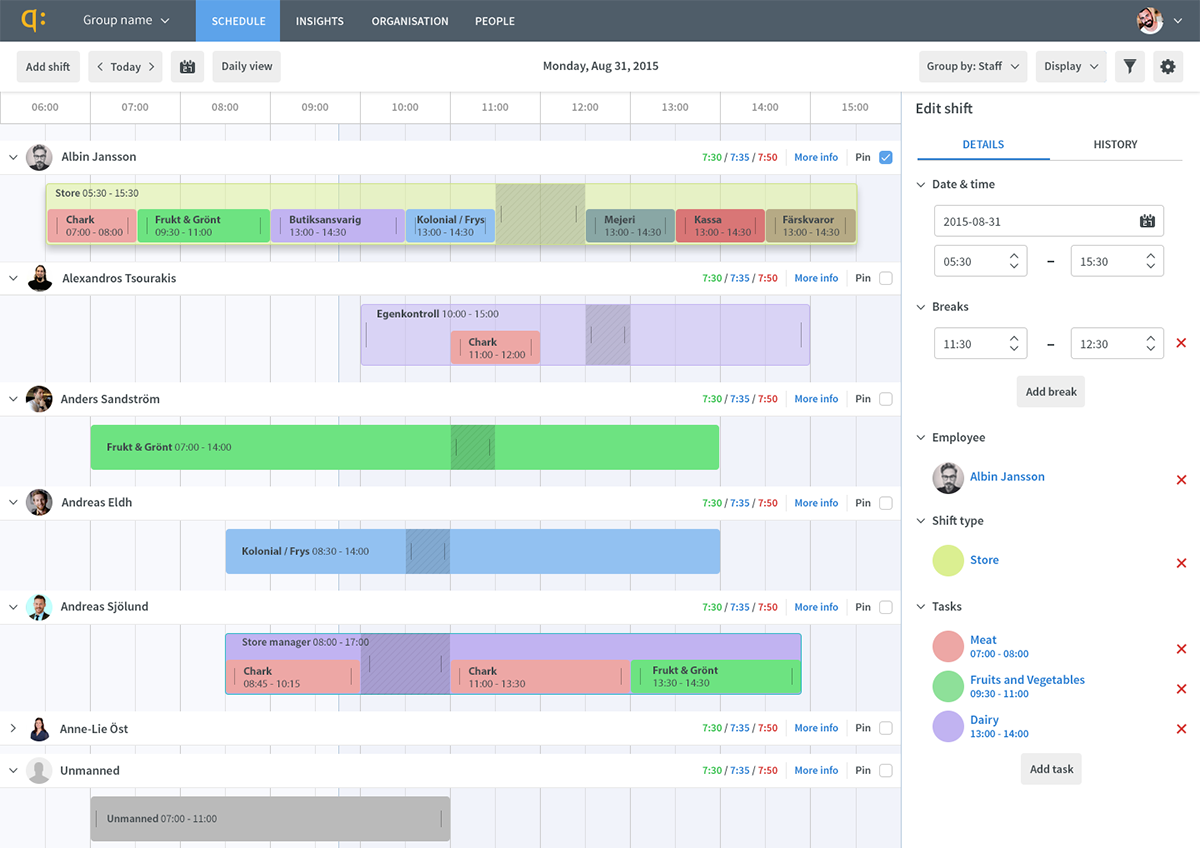
Task: Pin Anders Sandström row
Action: point(886,399)
